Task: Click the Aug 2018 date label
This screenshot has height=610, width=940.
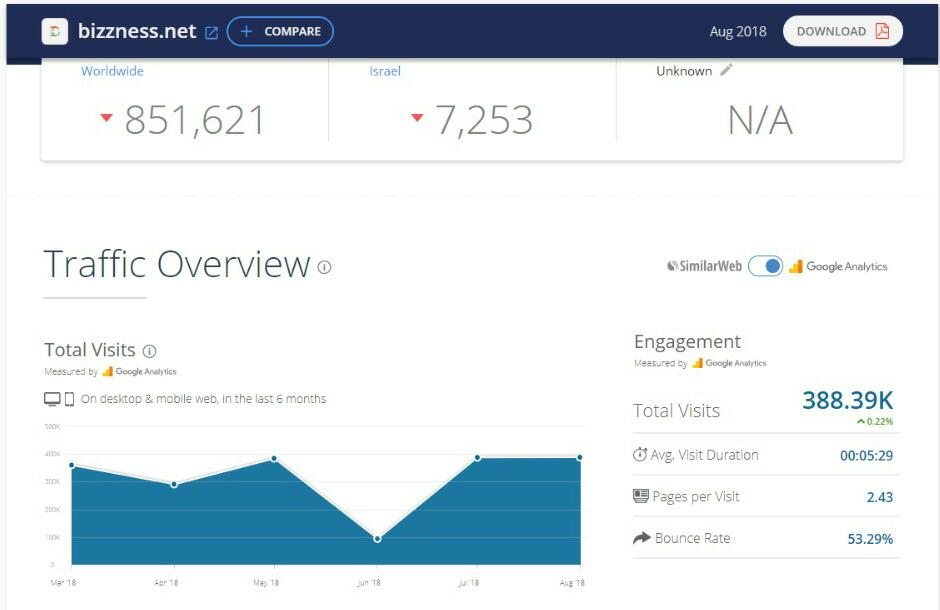Action: pyautogui.click(x=738, y=31)
